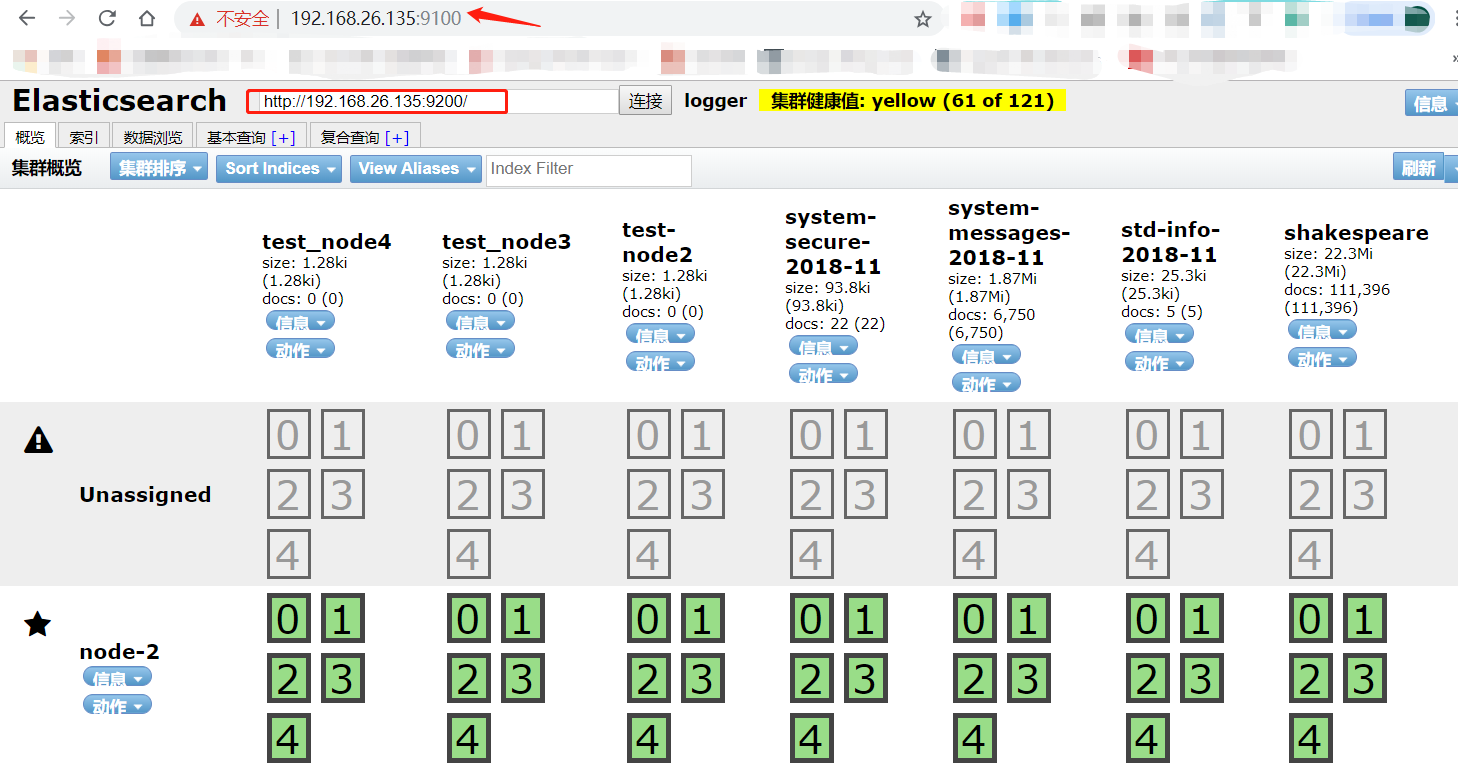Screen dimensions: 1458x778
Task: Open the 信息 dropdown for test_node4
Action: click(x=300, y=321)
